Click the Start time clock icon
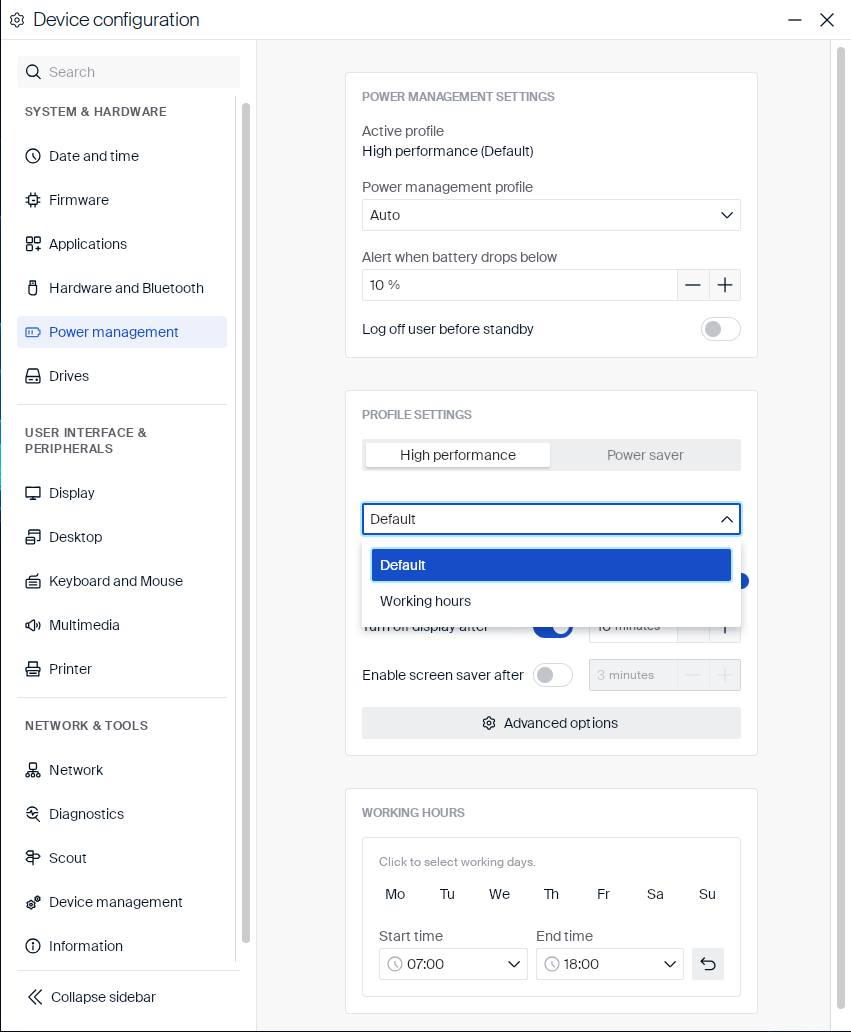 (395, 964)
